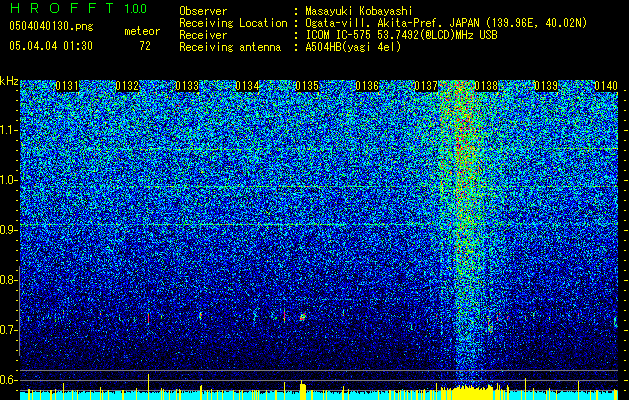This screenshot has height=400, width=629.
Task: Click the date 05.04.04 01:30
Action: 51,46
